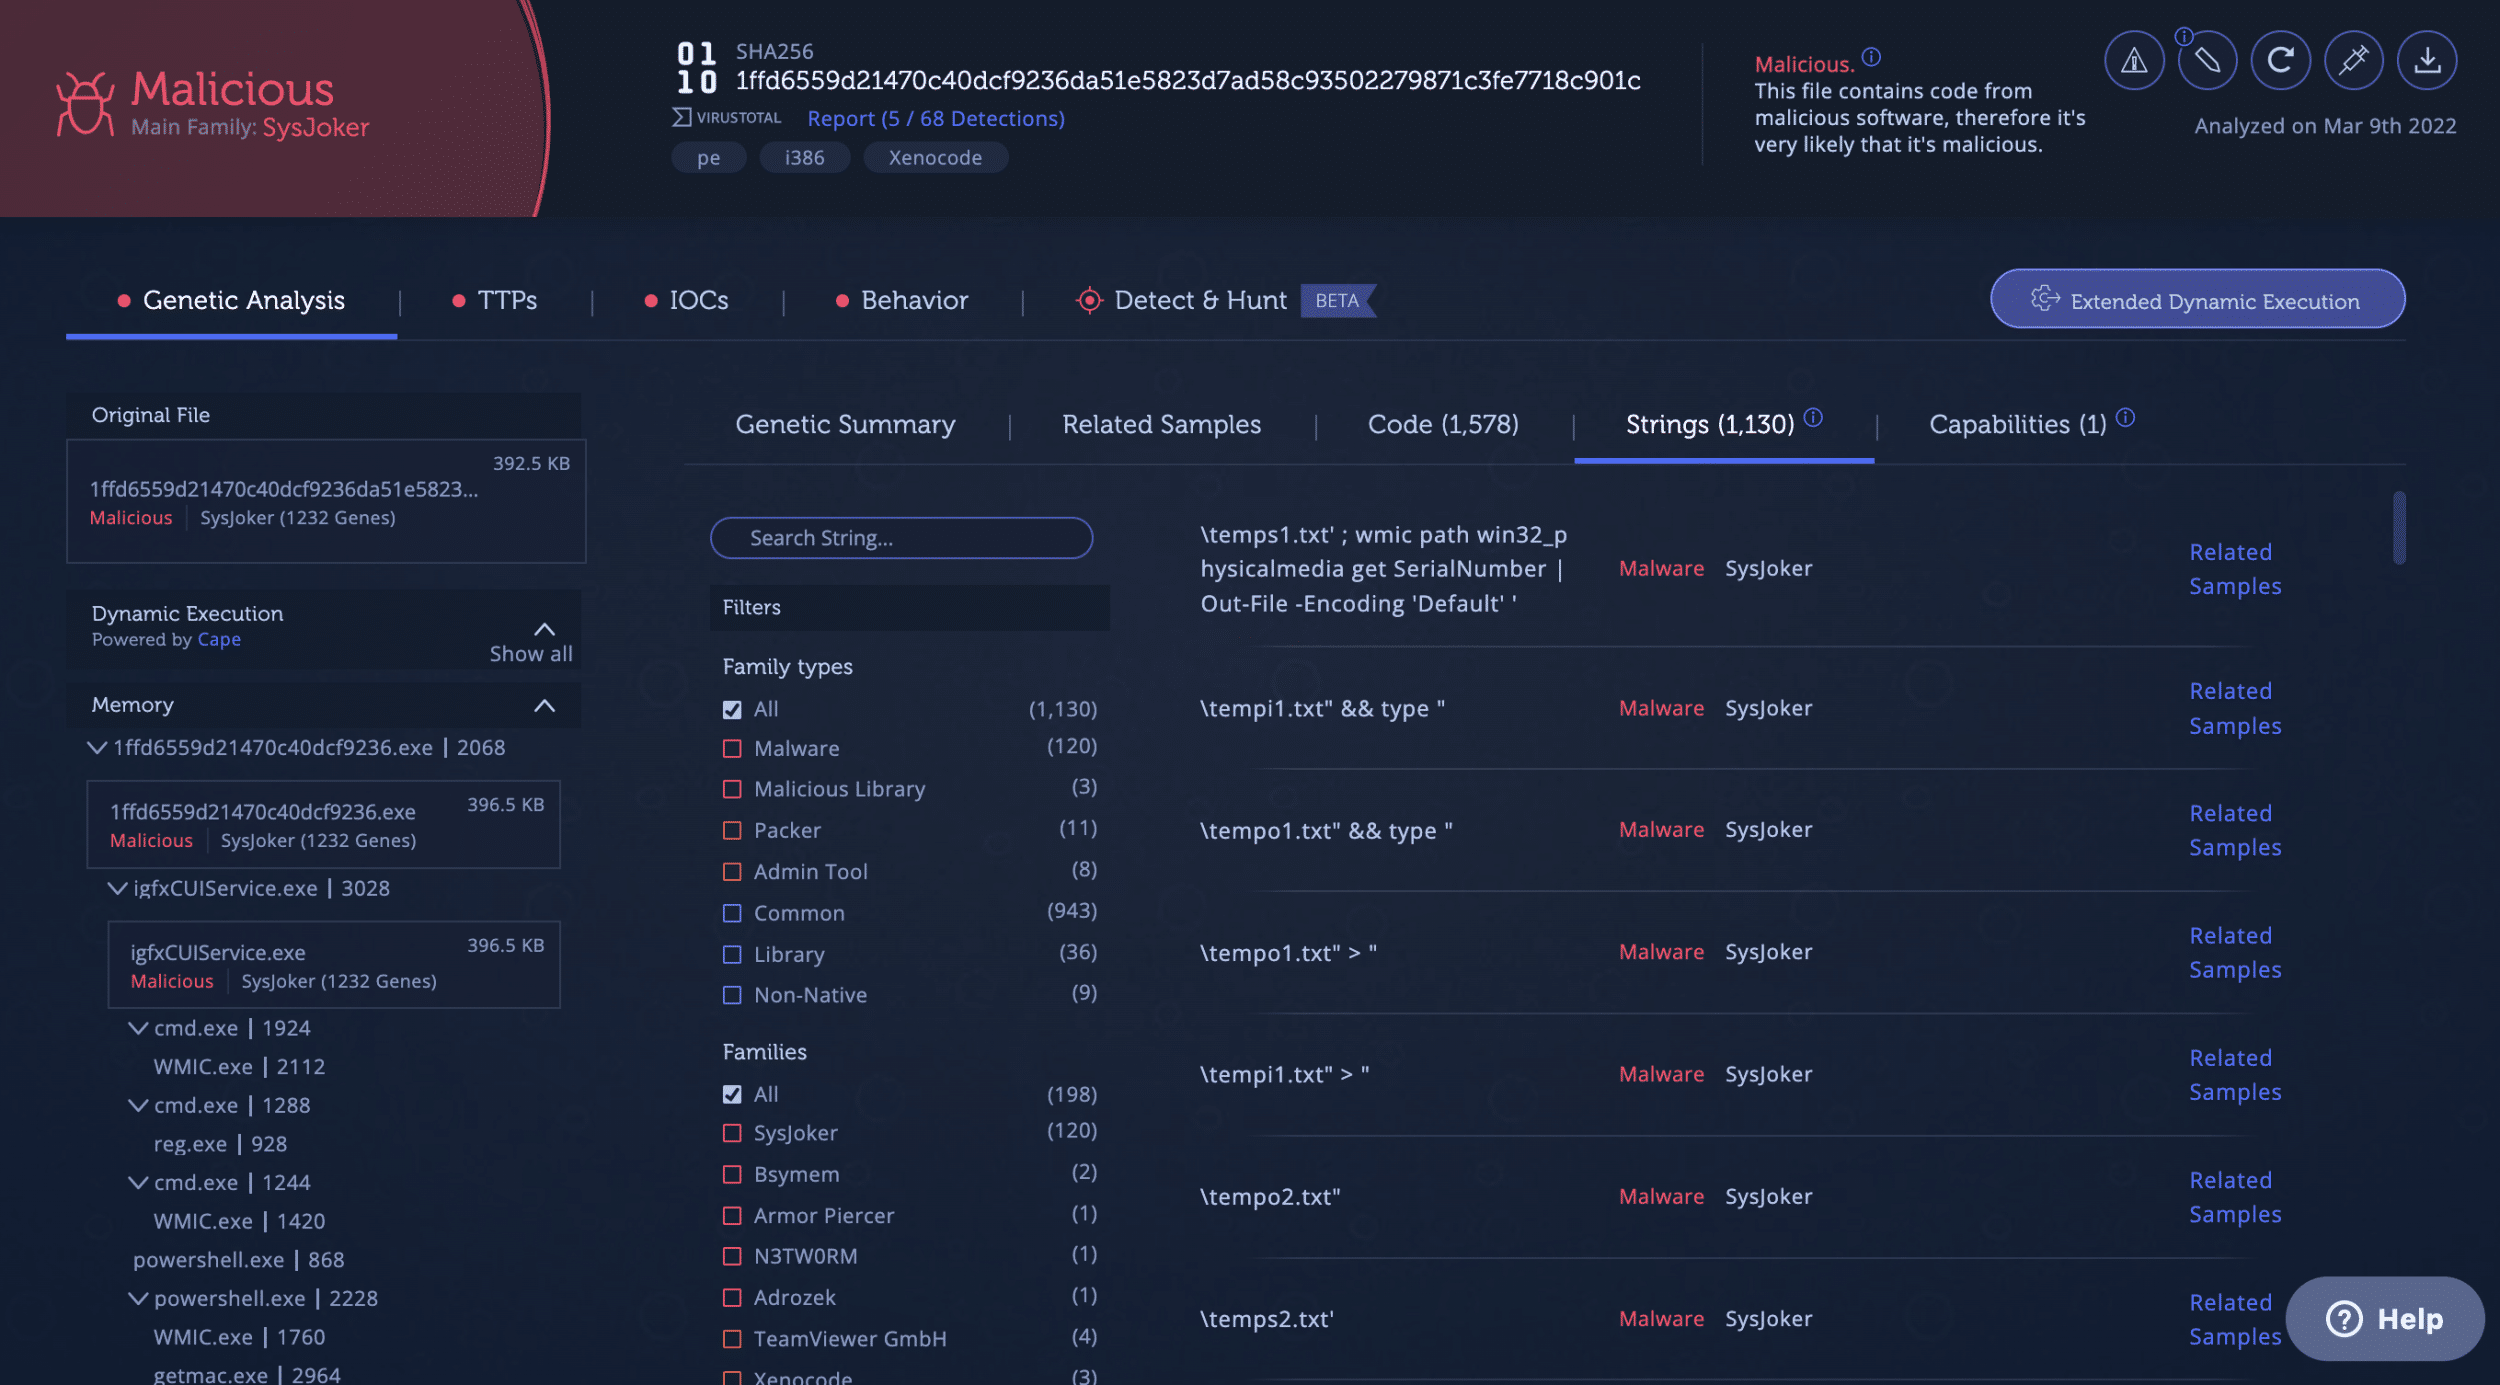Tick the SysJoker families checkbox
The height and width of the screenshot is (1385, 2500).
732,1133
